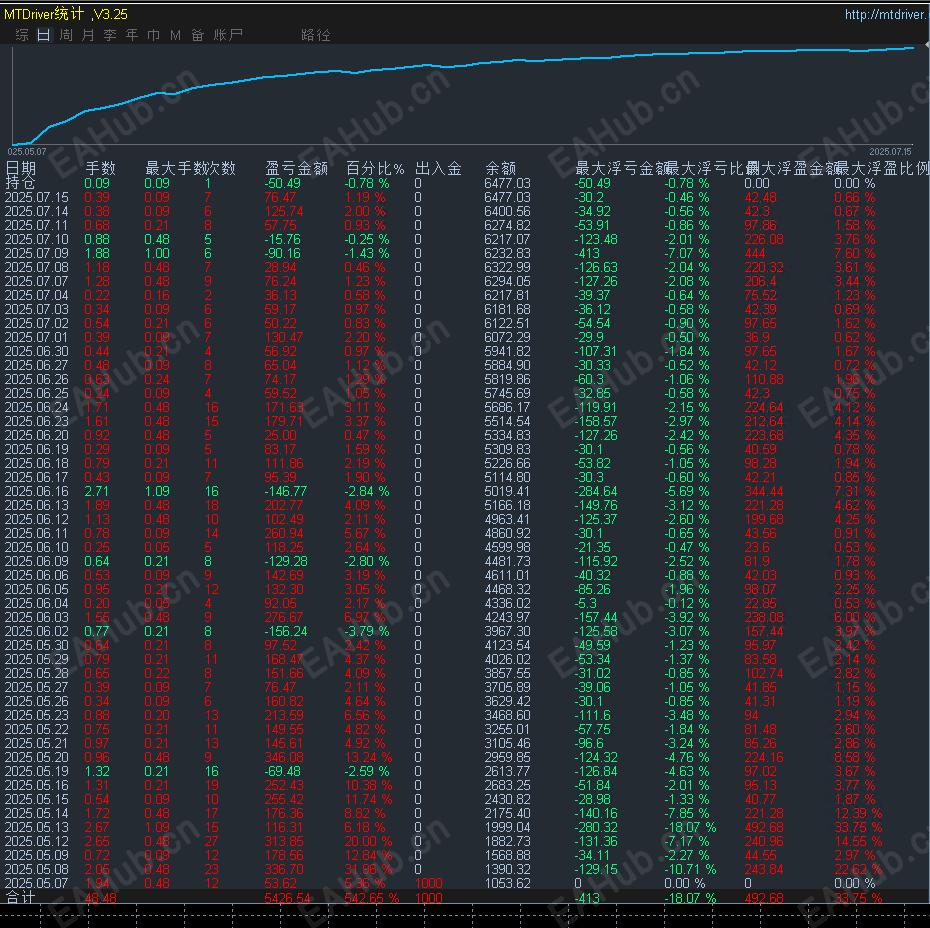The height and width of the screenshot is (928, 930).
Task: Click the -280.32 floating loss on 2025.05.13
Action: (596, 827)
